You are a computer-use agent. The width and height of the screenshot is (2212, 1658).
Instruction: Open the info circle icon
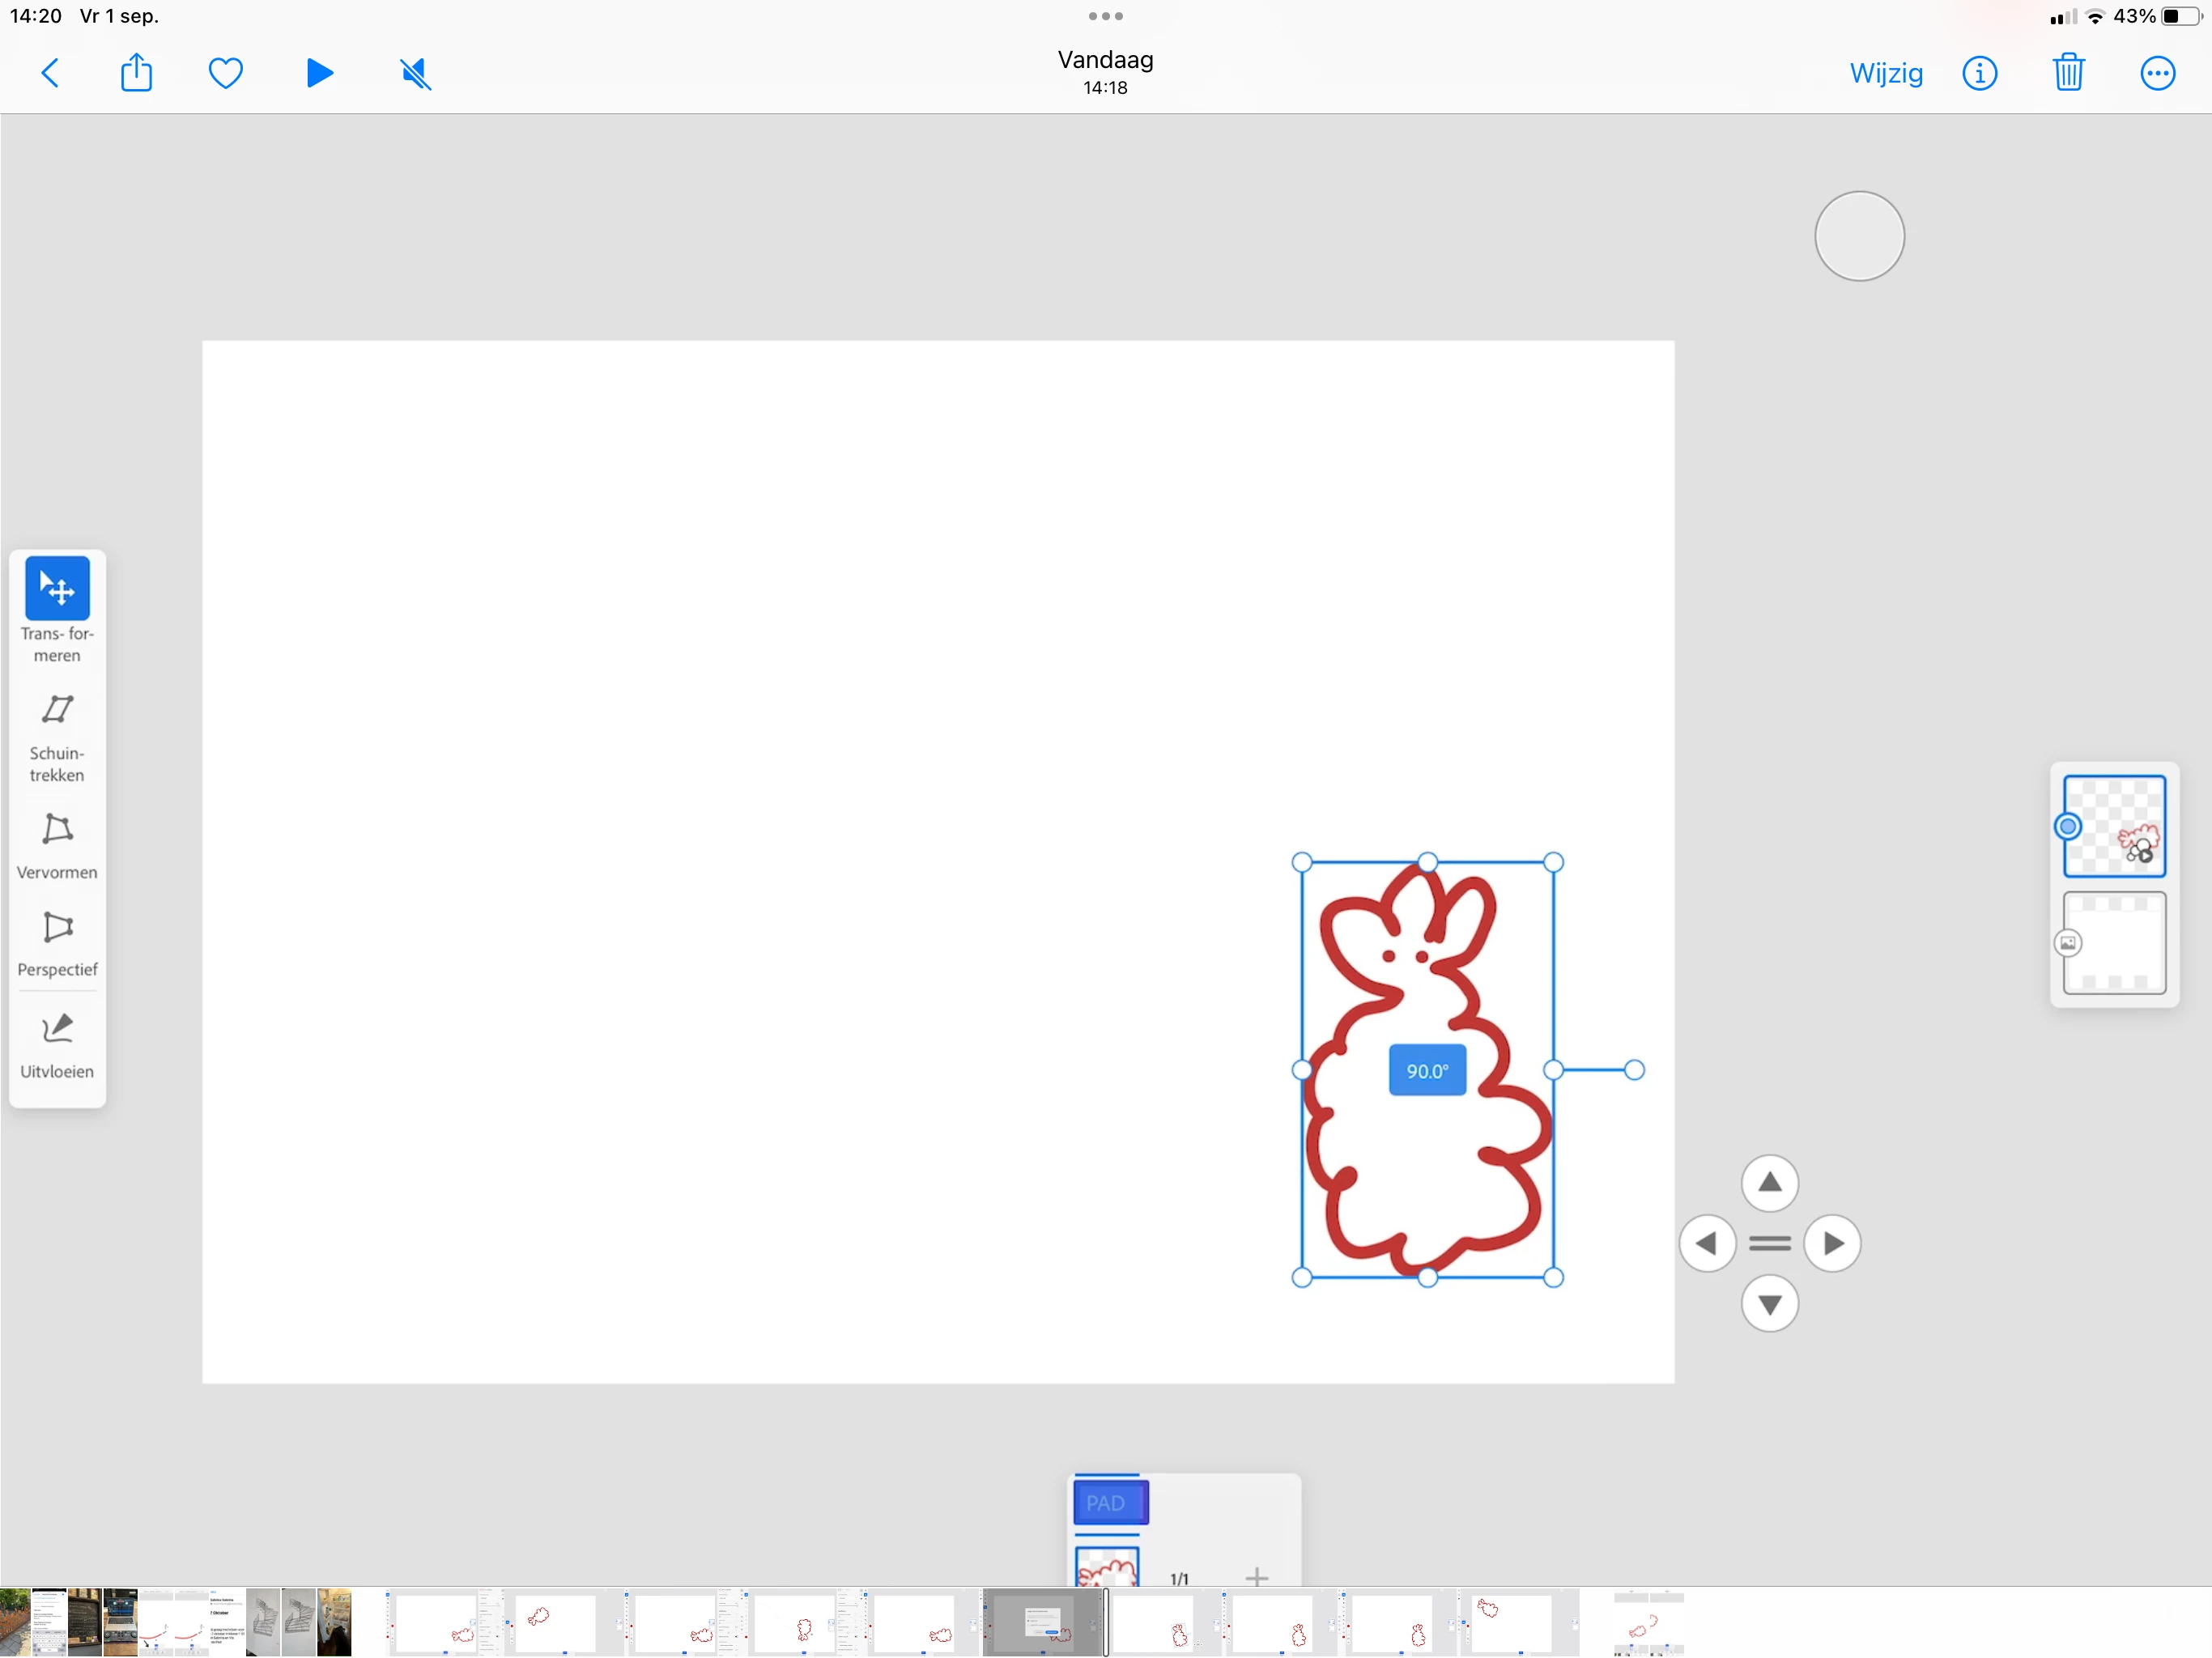click(x=1979, y=73)
